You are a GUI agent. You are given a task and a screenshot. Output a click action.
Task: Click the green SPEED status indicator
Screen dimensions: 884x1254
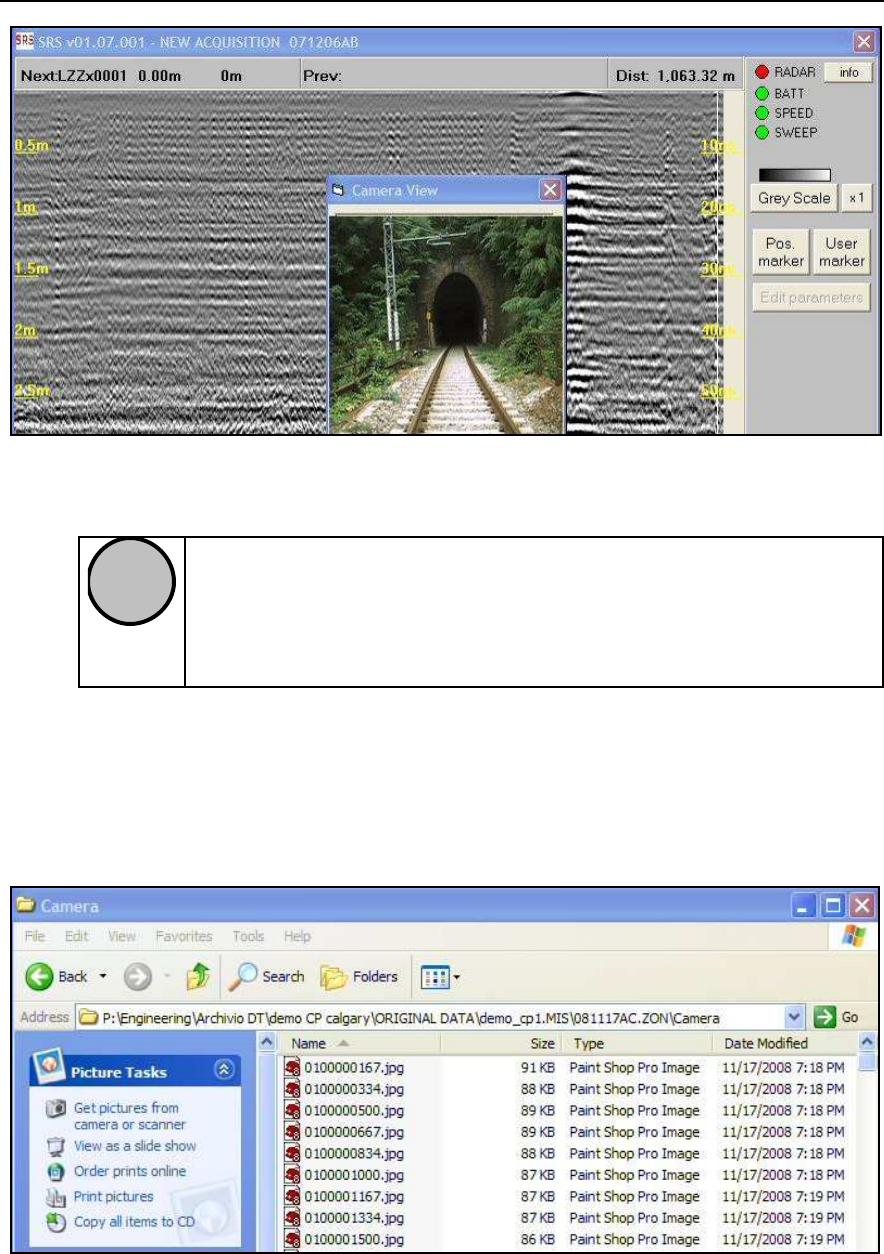tap(761, 113)
